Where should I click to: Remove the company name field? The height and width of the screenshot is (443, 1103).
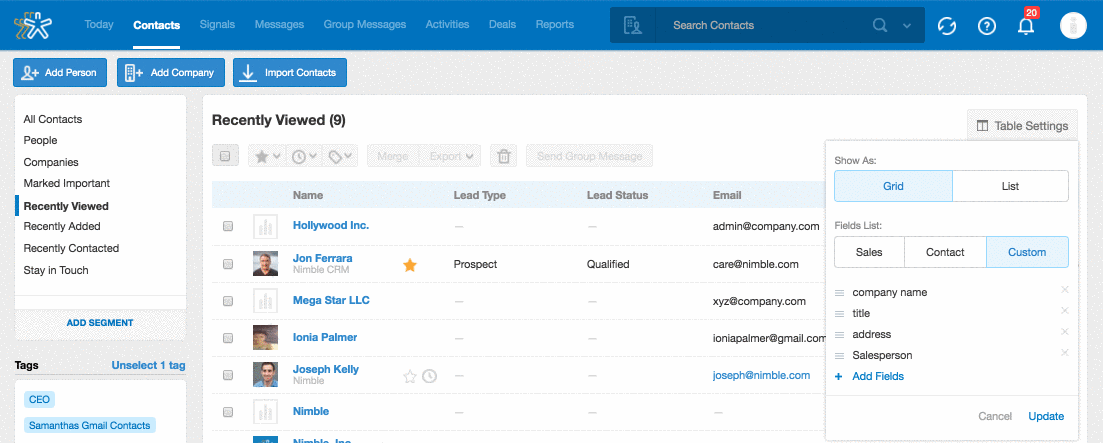pyautogui.click(x=1064, y=291)
